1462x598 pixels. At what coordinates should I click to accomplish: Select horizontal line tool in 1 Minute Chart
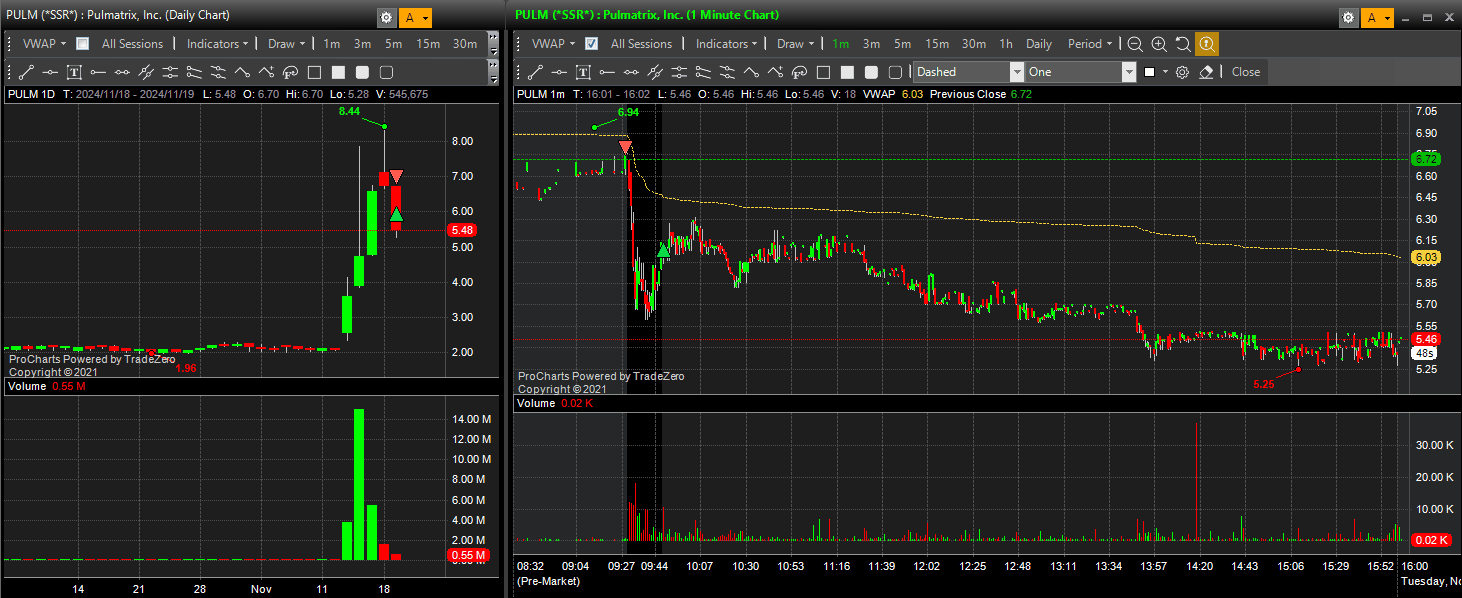(559, 72)
